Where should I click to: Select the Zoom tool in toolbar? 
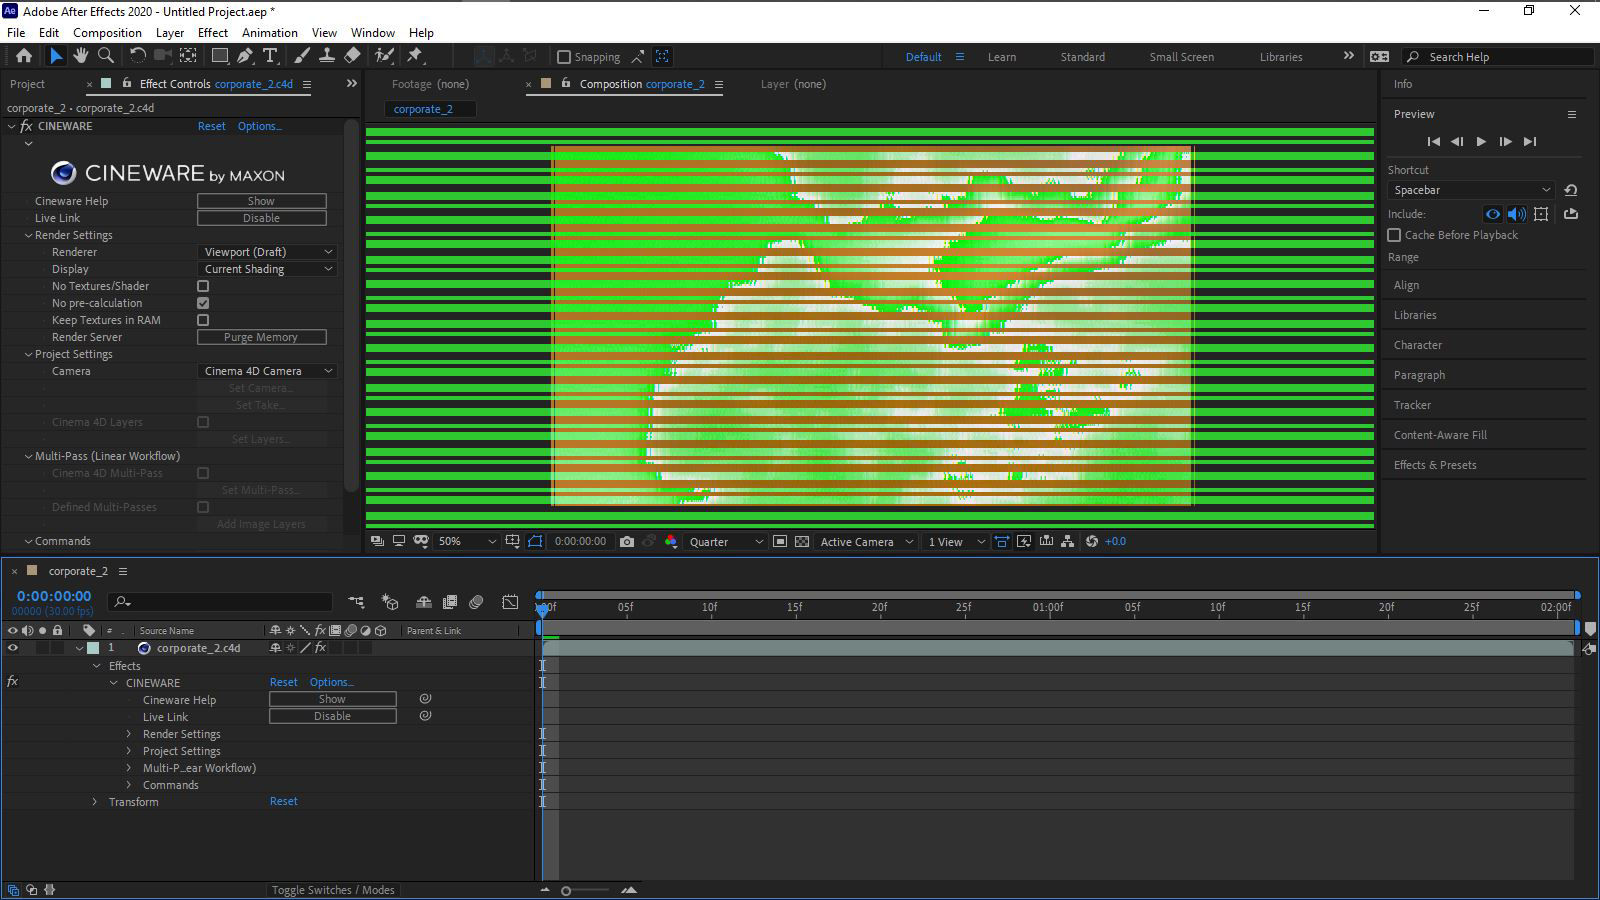coord(106,56)
